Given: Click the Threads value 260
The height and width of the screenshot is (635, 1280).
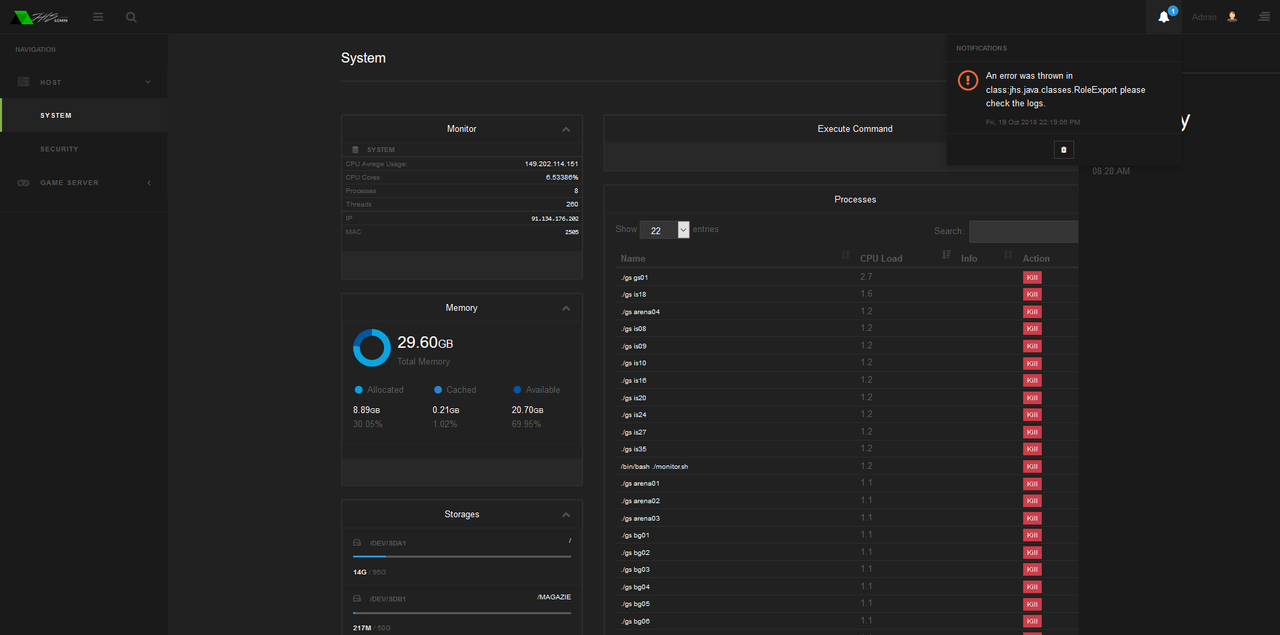Looking at the screenshot, I should click(572, 204).
